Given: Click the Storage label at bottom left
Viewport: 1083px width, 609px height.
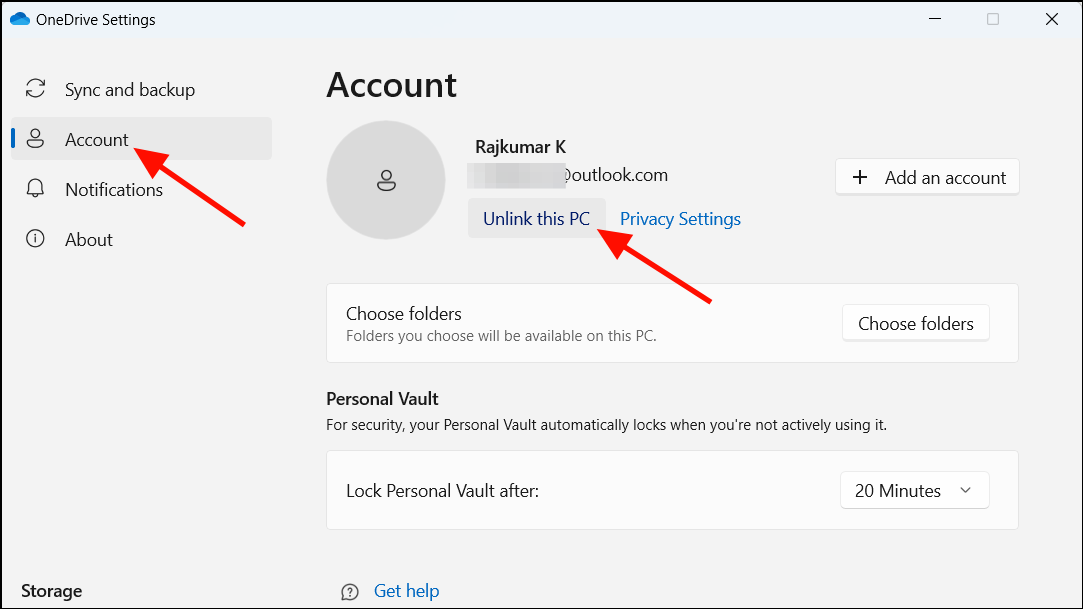Looking at the screenshot, I should point(51,591).
